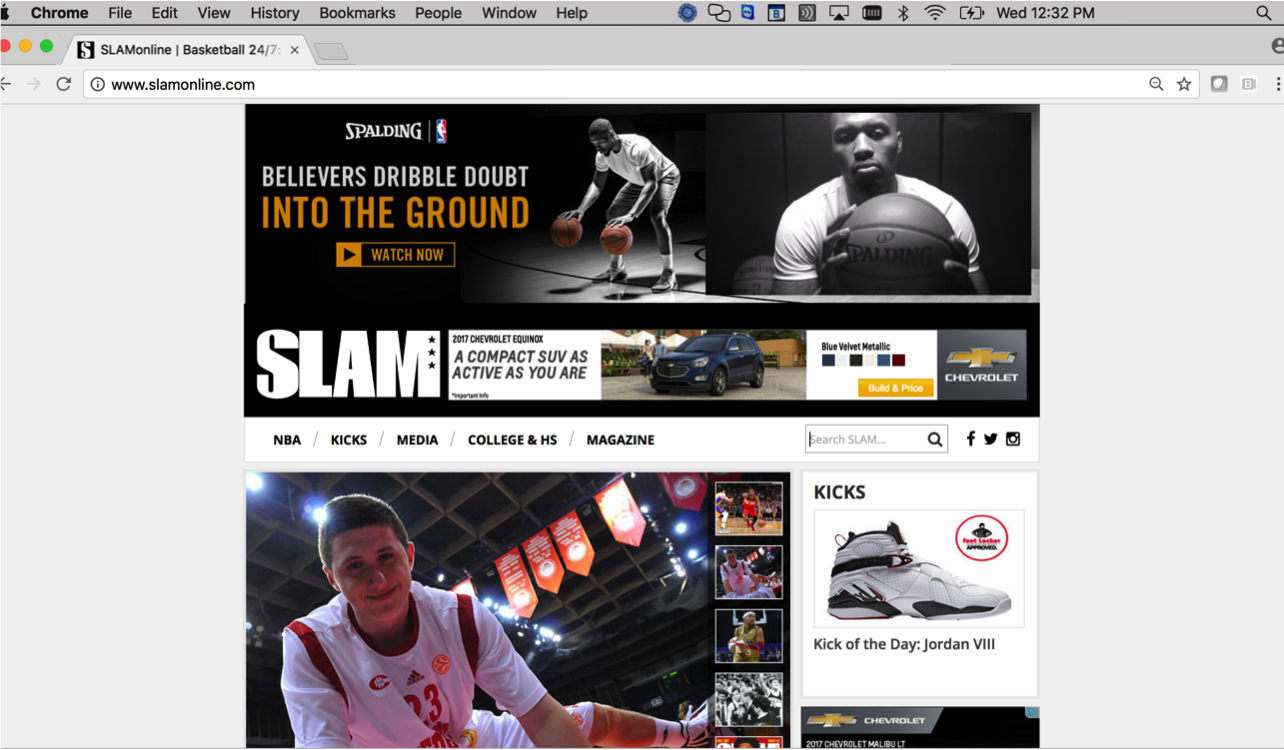1284x750 pixels.
Task: Bookmark this page with the star icon
Action: [x=1184, y=84]
